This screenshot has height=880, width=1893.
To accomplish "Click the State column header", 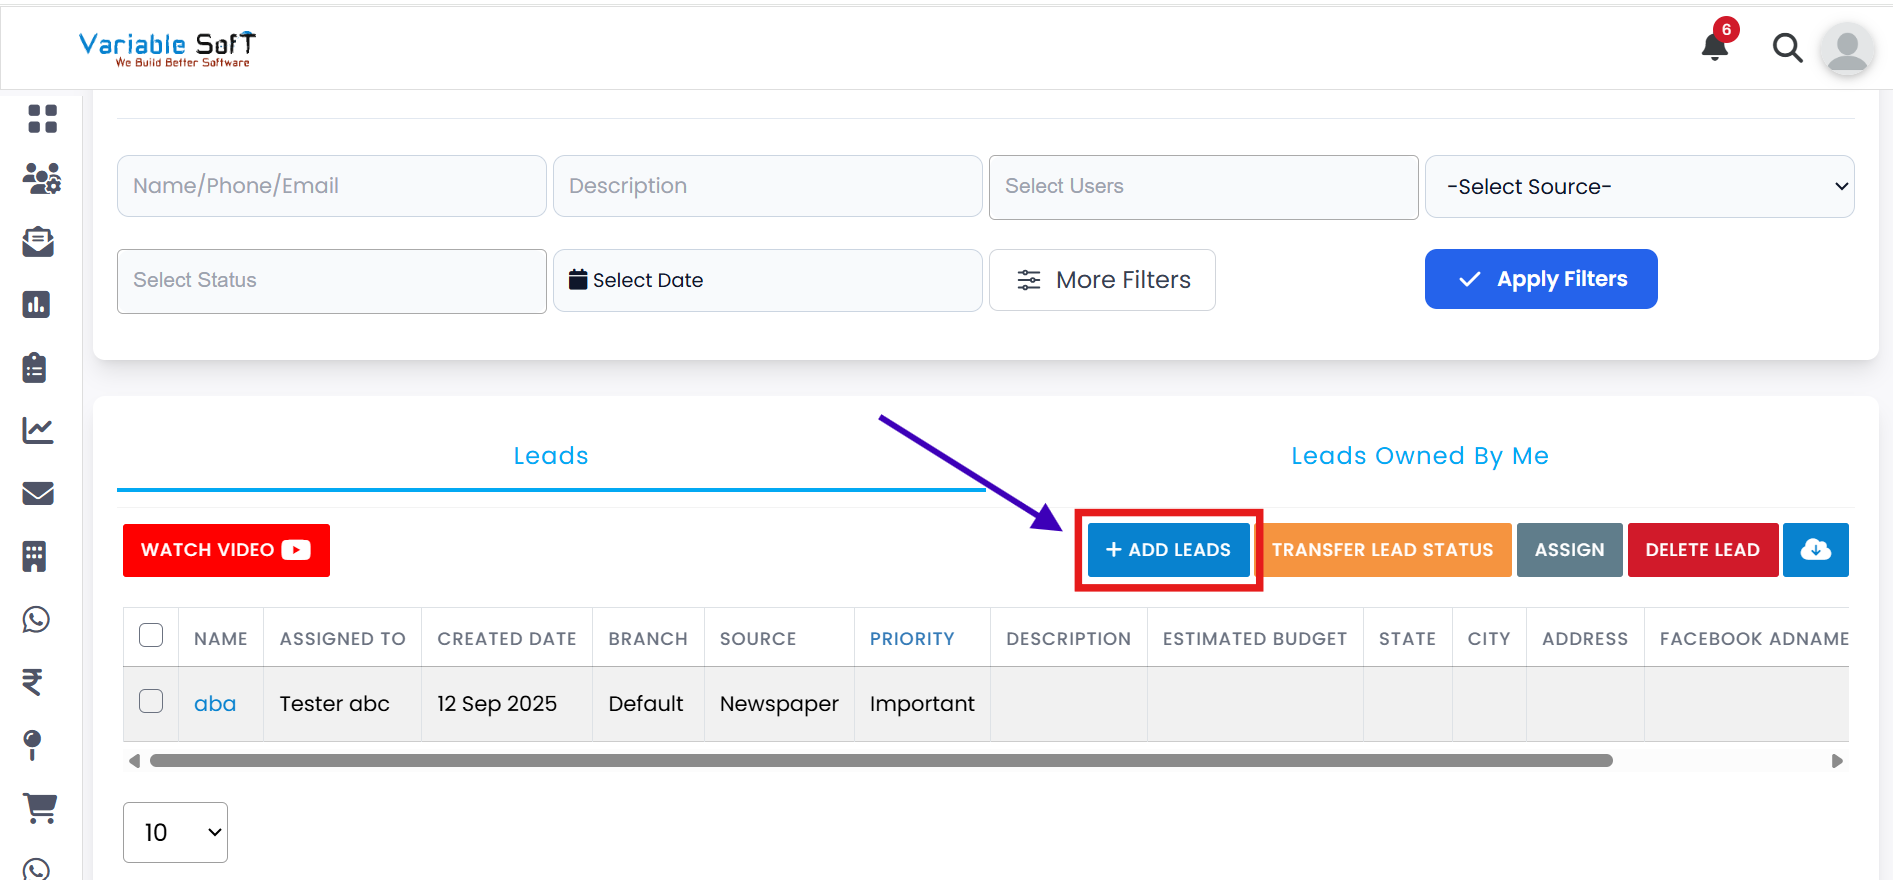I will tap(1408, 638).
